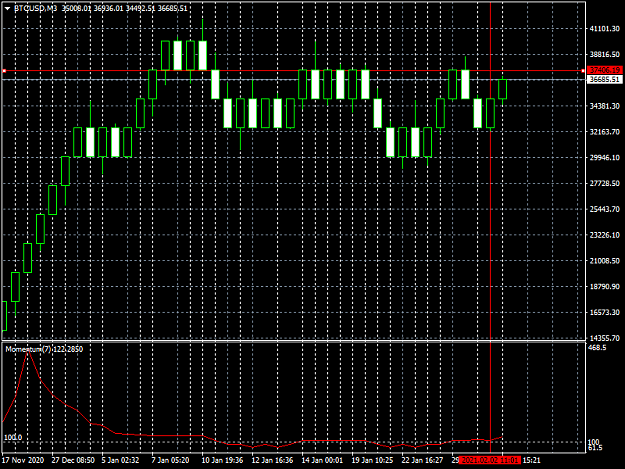Select the red horizontal line's right anchor handle
This screenshot has height=469, width=625.
click(583, 71)
